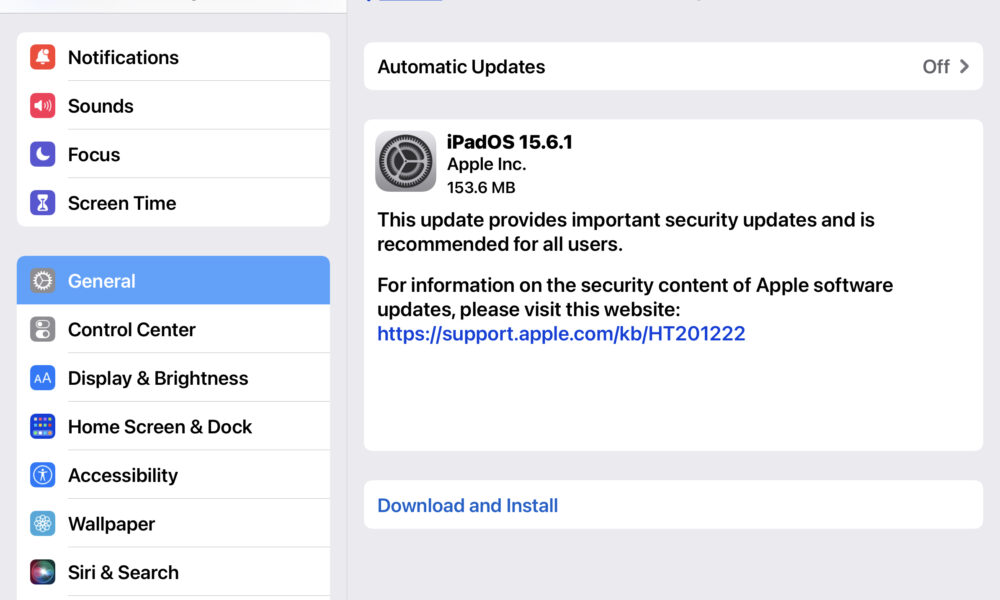The height and width of the screenshot is (600, 1000).
Task: Tap the purple Focus moon icon
Action: point(43,154)
